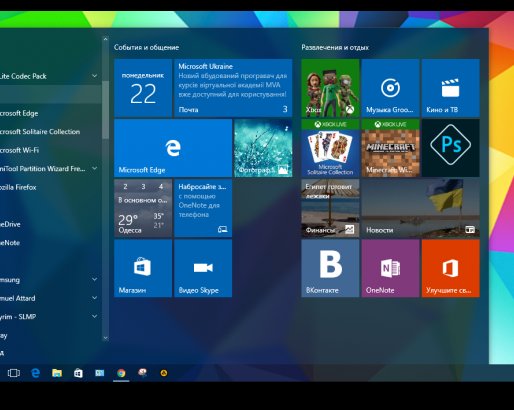
Task: Click the 'События и общение' group header
Action: pos(146,47)
